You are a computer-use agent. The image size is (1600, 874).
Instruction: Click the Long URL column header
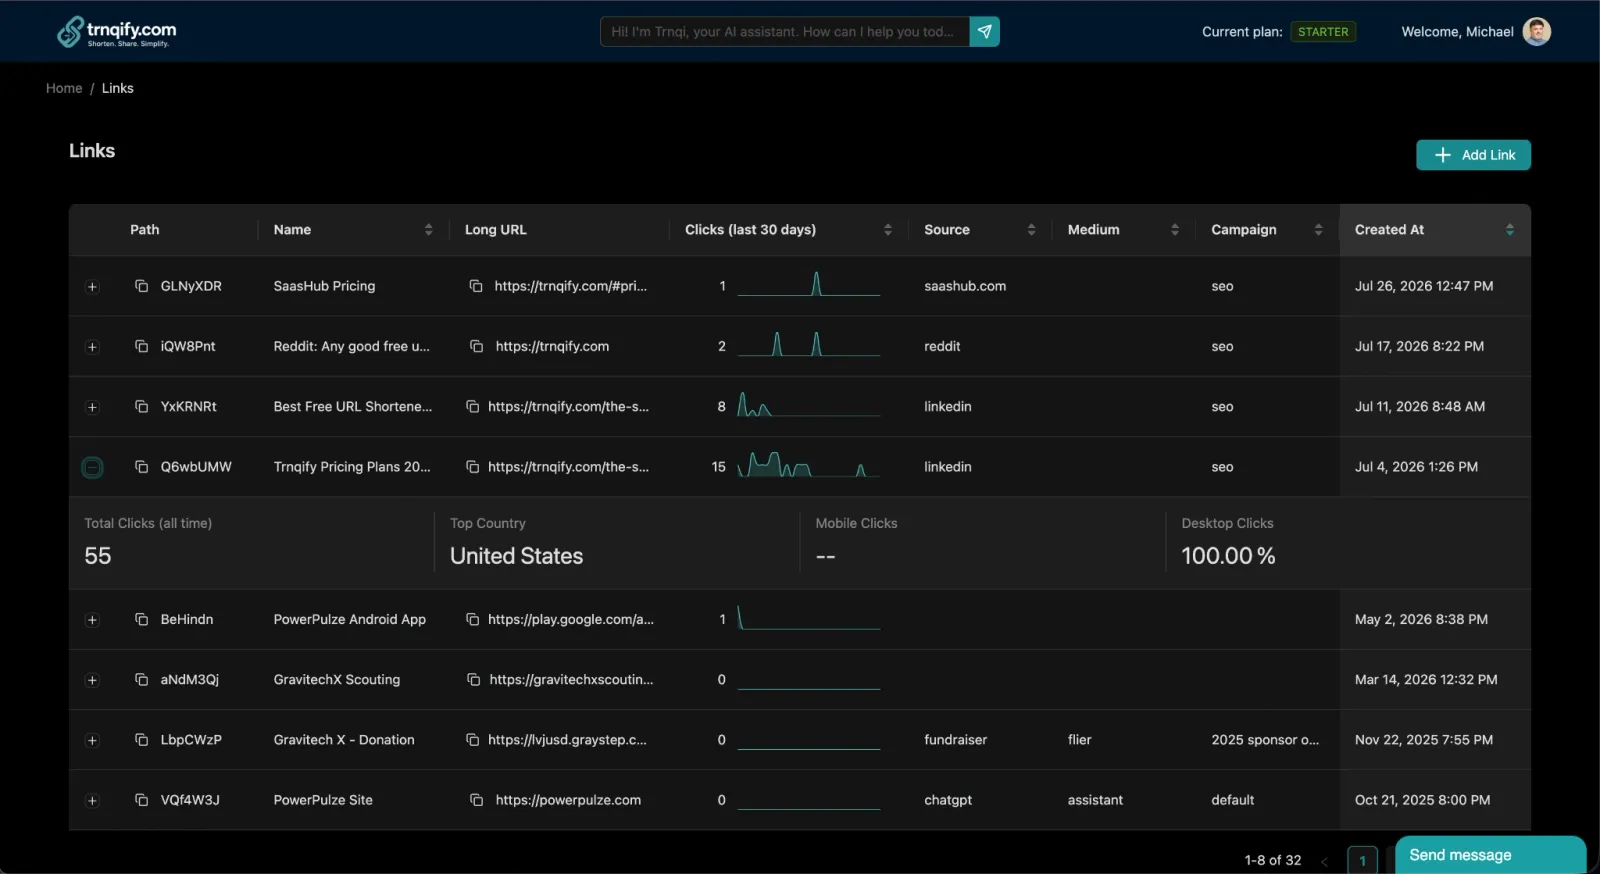pos(496,230)
